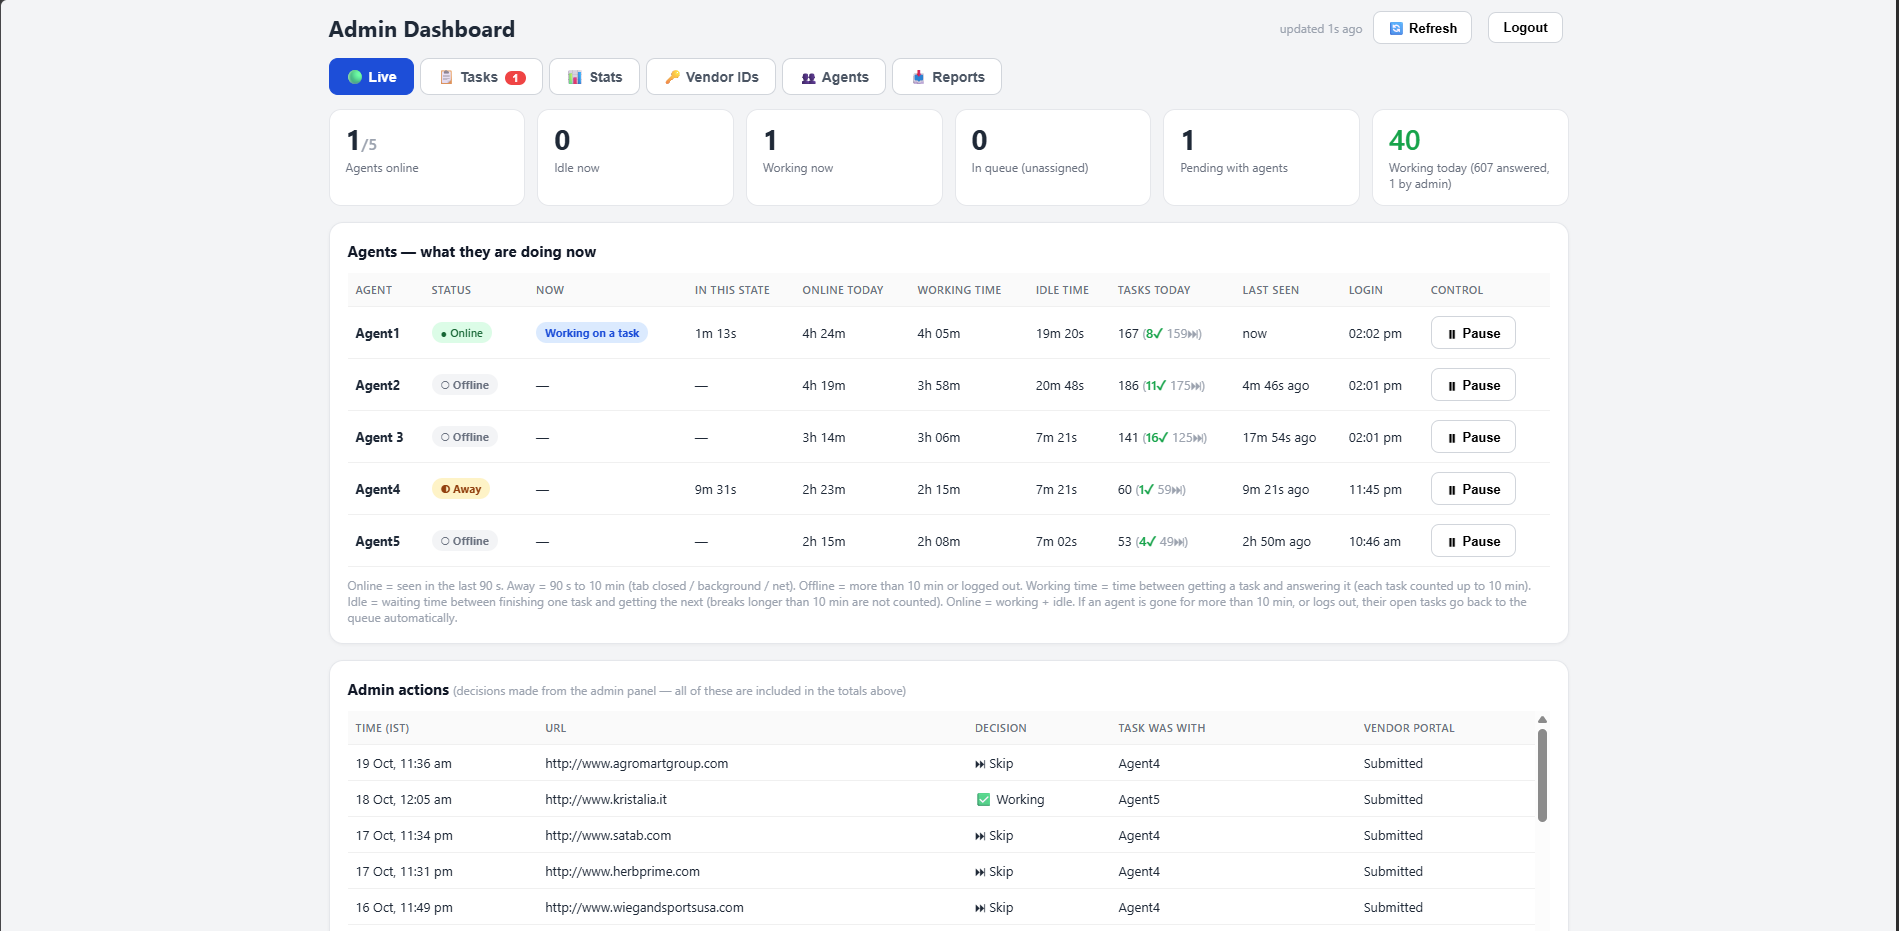Click the http://www.herbprime.com URL

(622, 871)
